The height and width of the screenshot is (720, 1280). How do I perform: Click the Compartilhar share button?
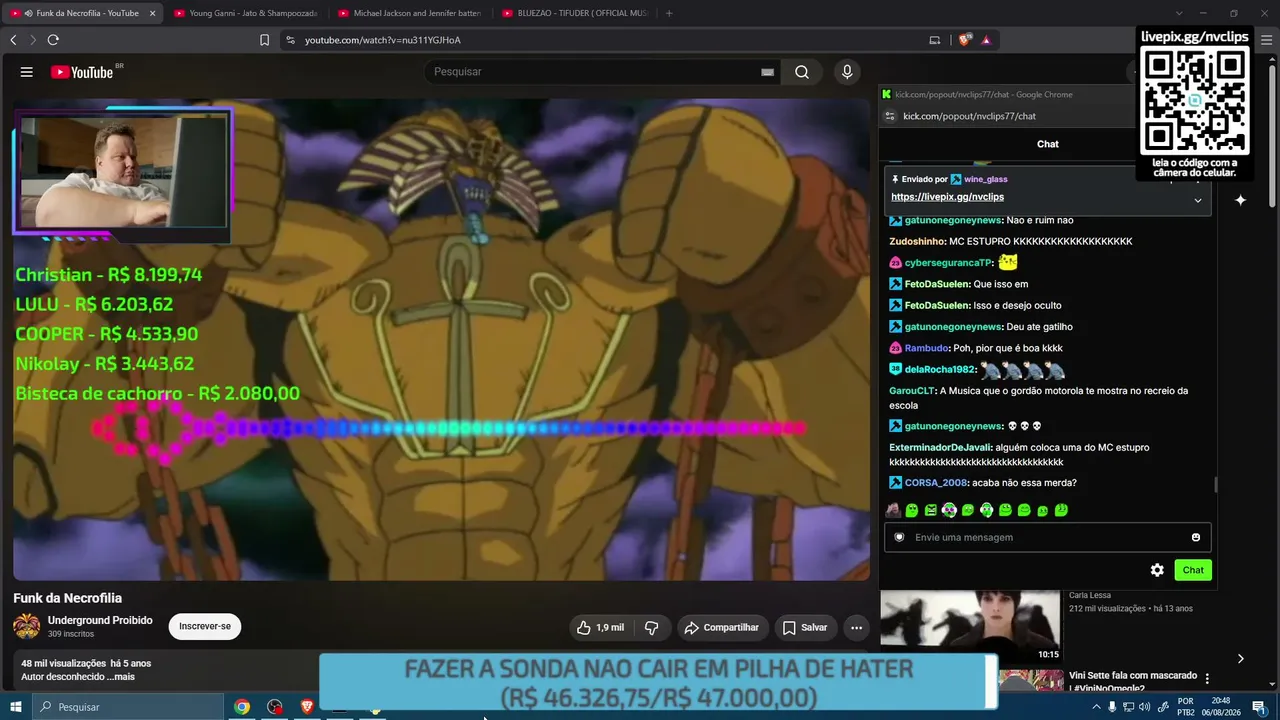(721, 628)
